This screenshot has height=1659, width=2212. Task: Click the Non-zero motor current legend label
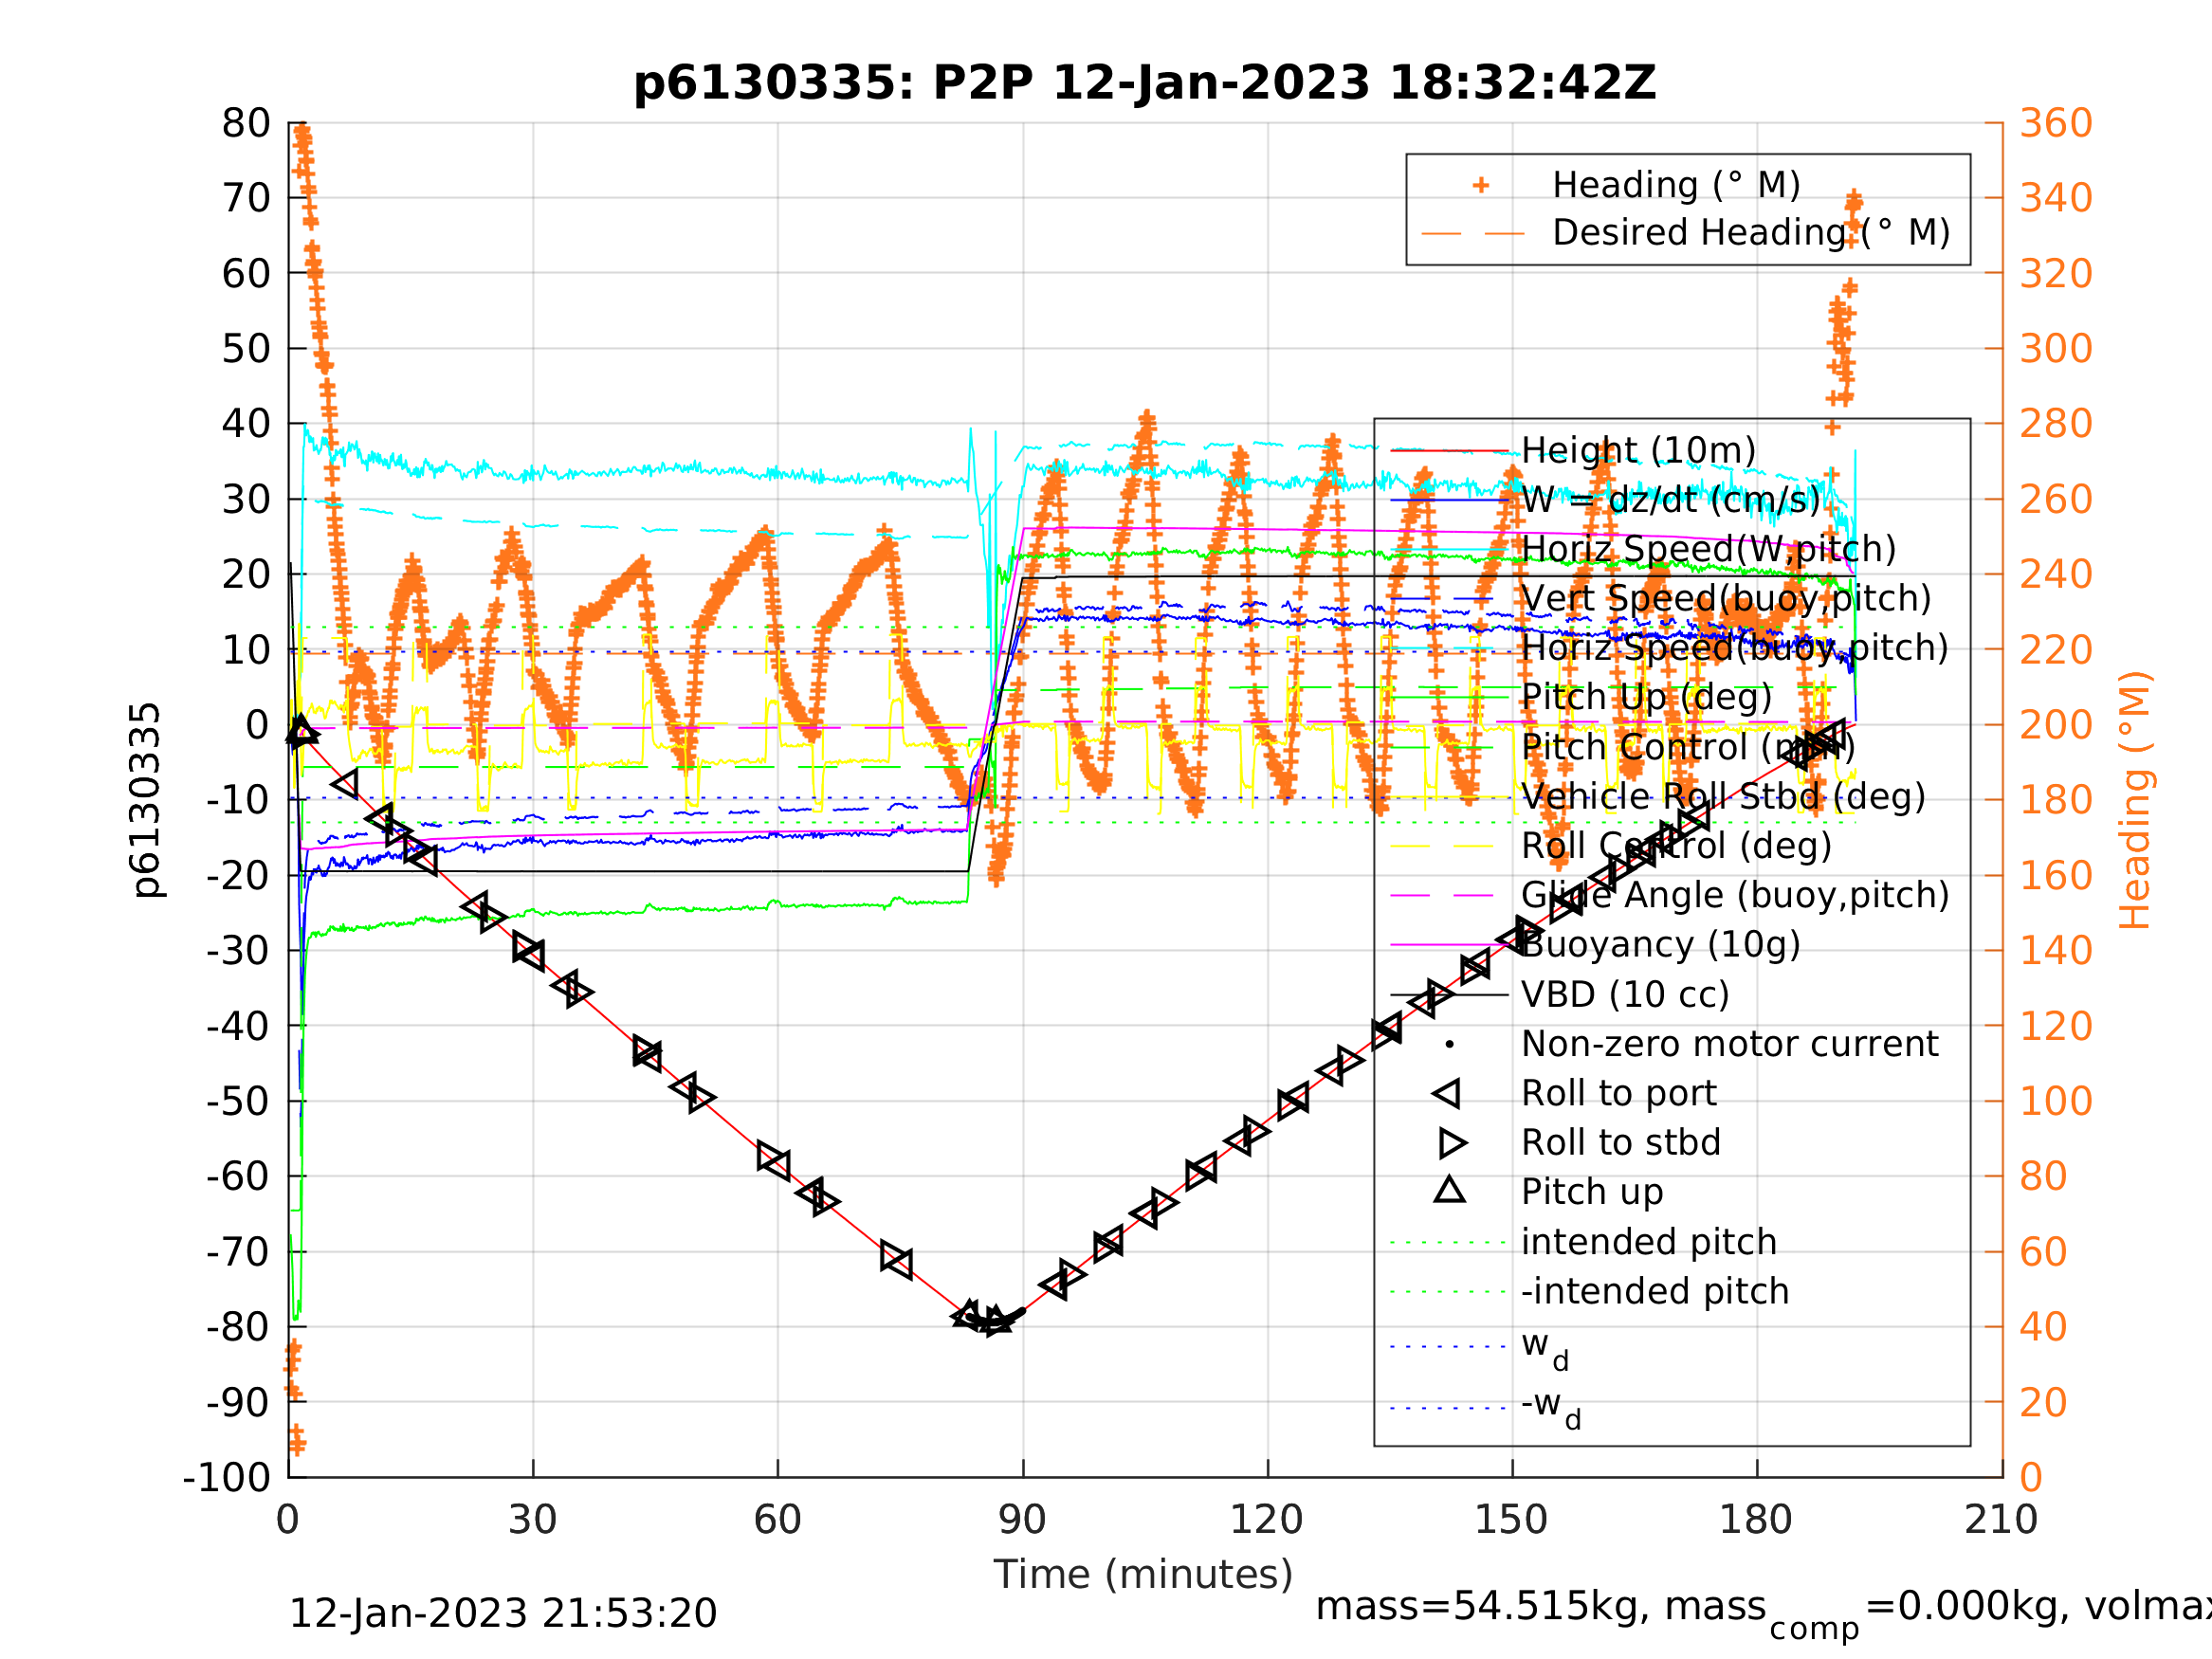tap(1729, 1043)
